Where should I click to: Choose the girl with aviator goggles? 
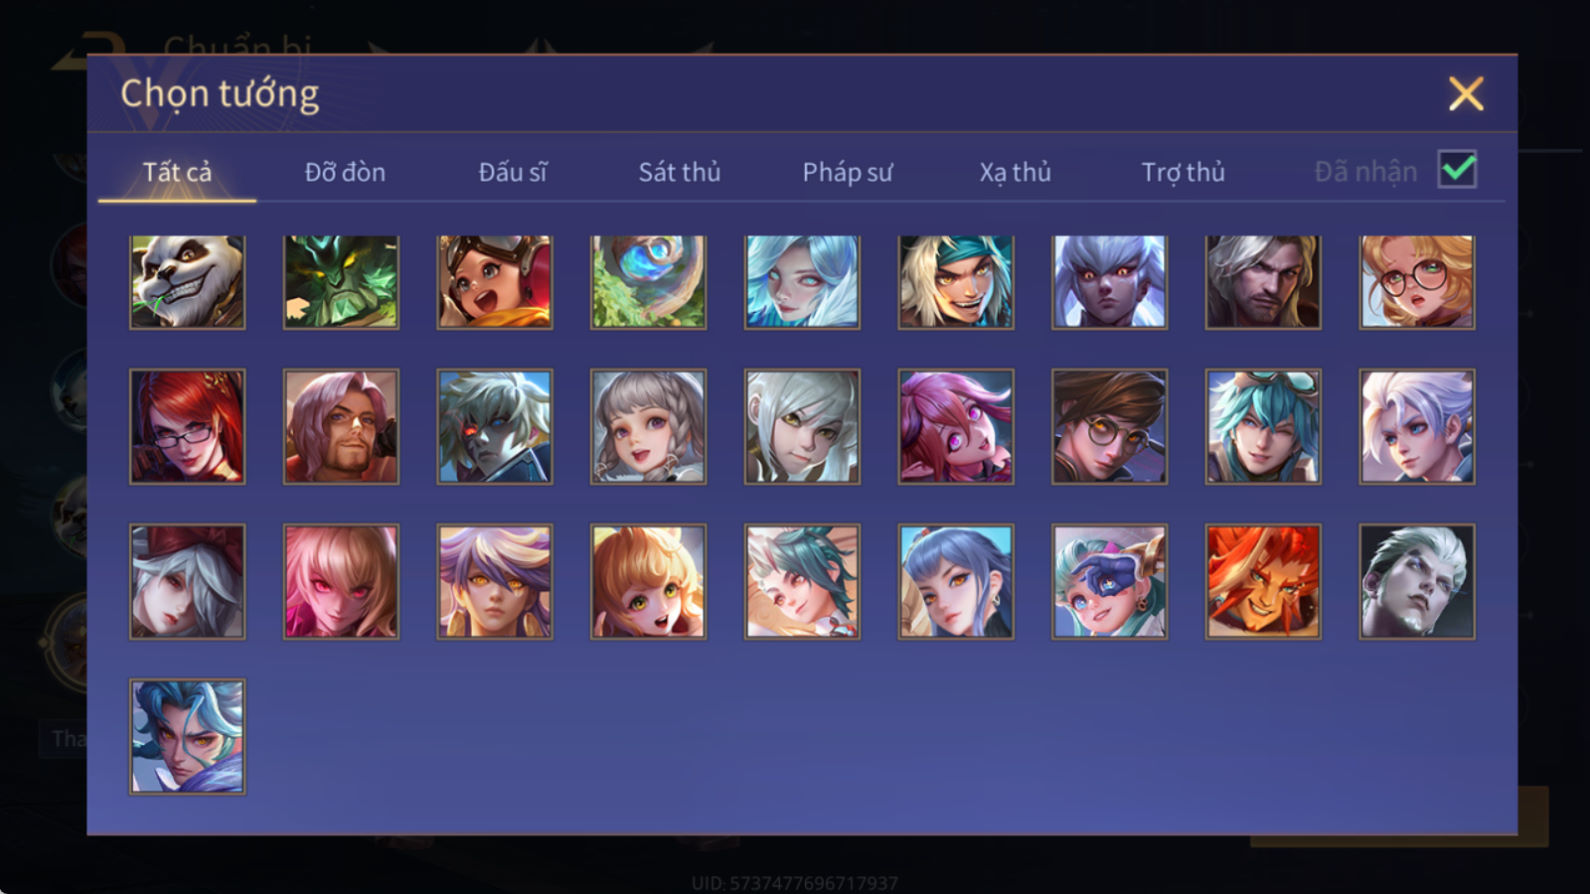495,282
